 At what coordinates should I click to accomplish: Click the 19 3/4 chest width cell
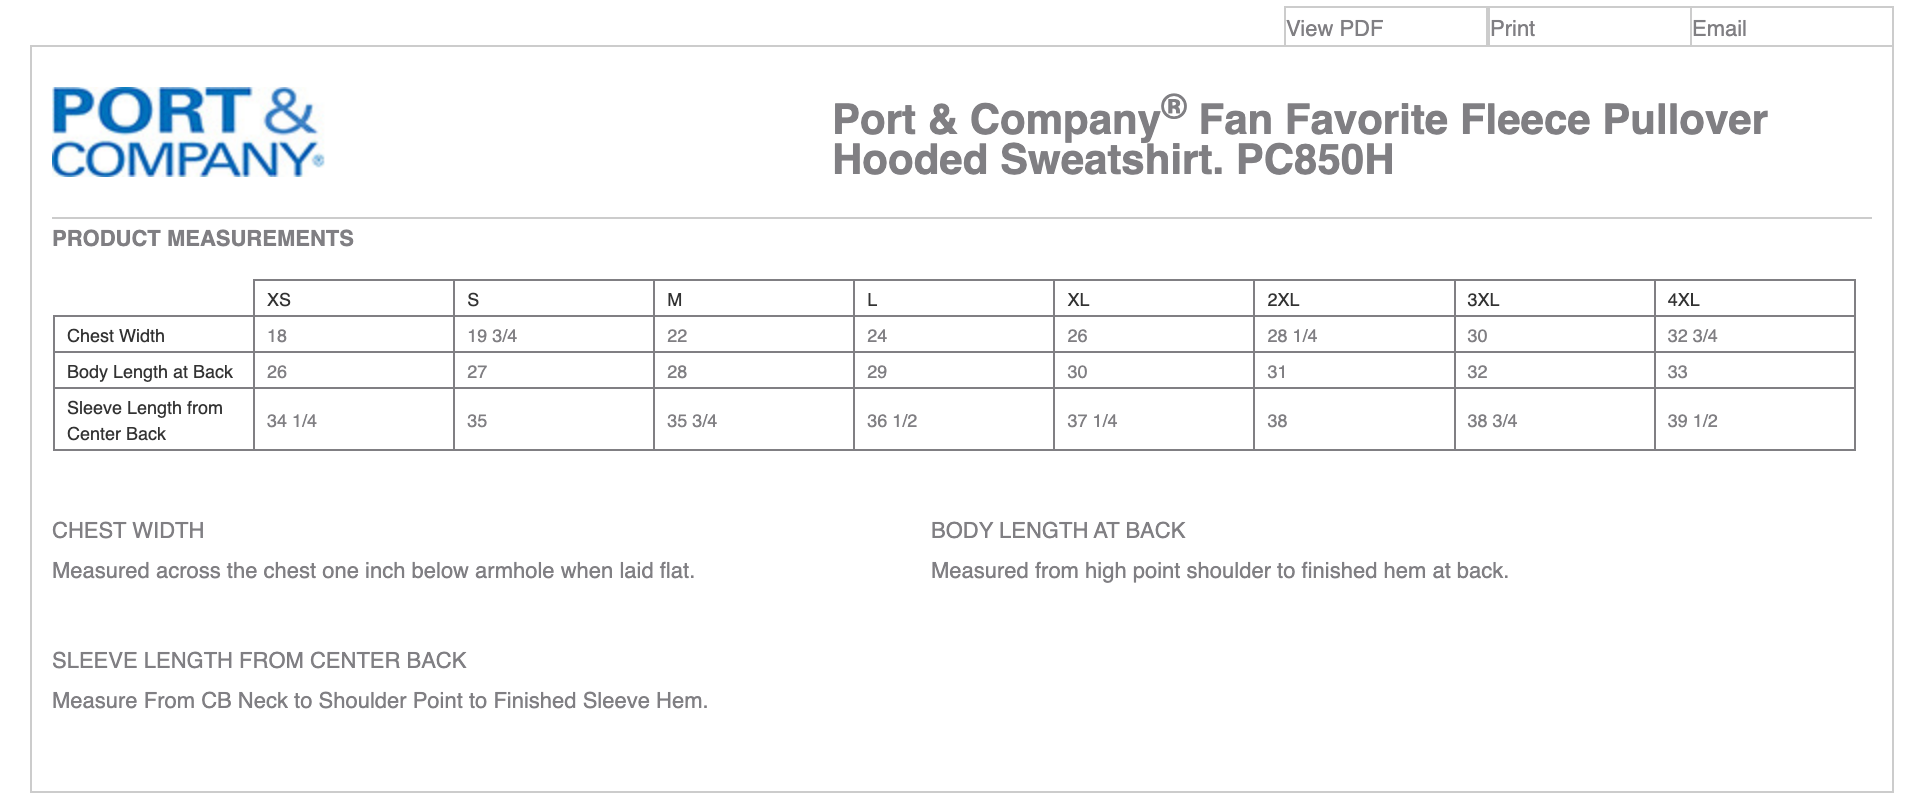pos(492,336)
